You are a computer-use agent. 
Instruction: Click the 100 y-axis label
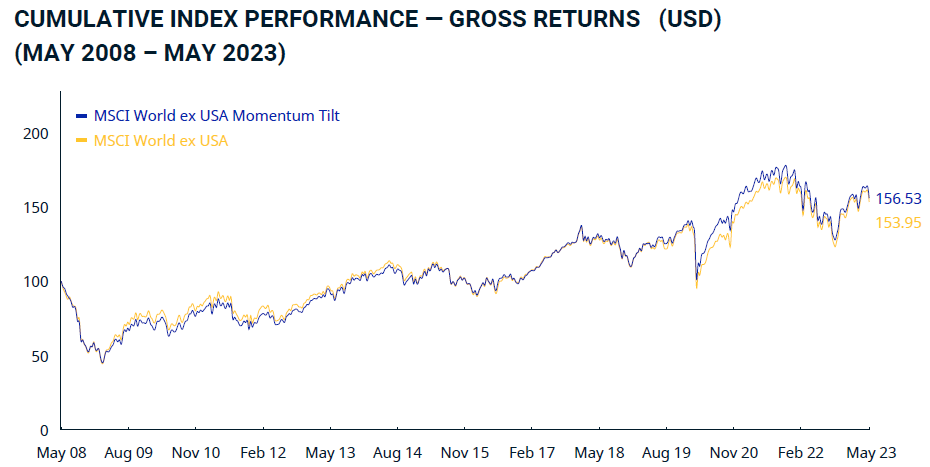click(36, 282)
